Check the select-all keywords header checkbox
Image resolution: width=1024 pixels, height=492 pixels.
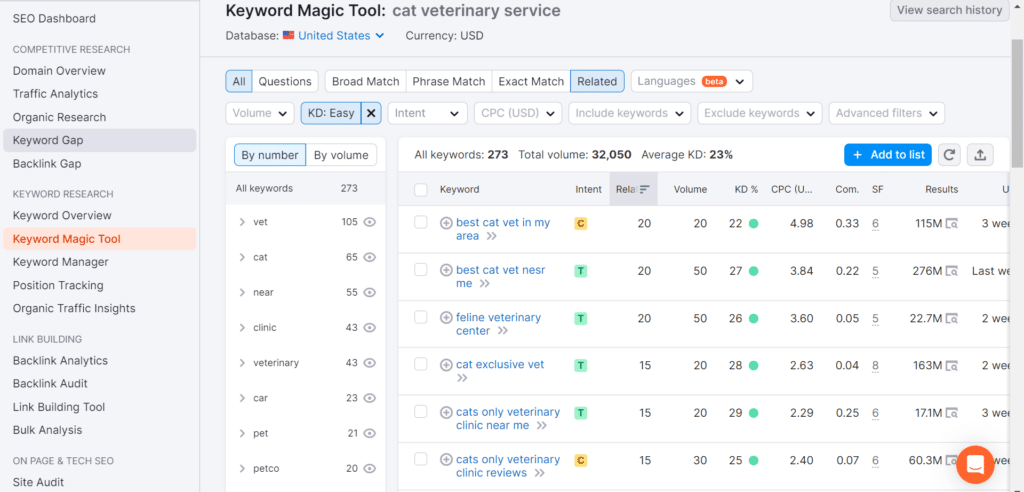(421, 189)
